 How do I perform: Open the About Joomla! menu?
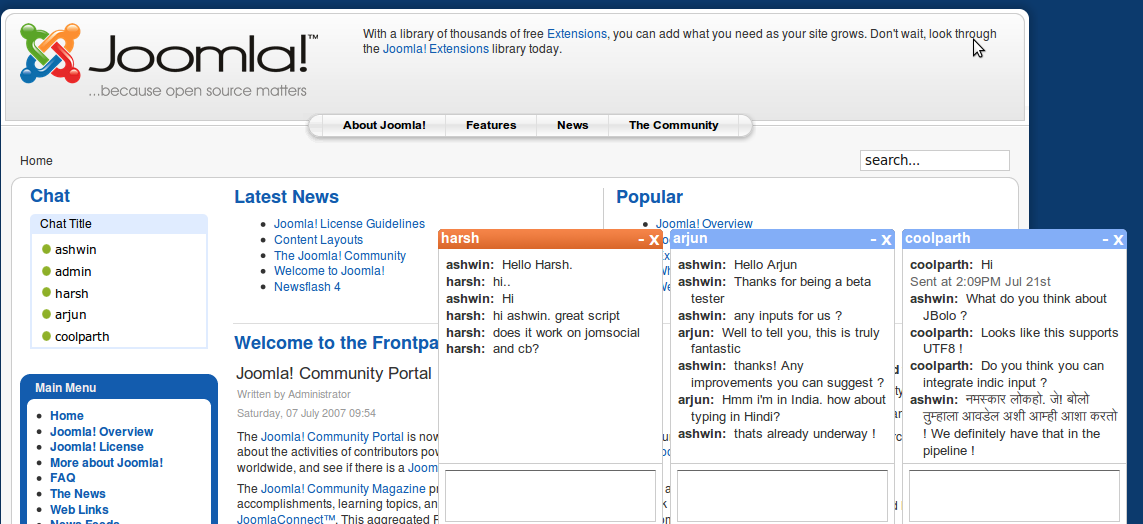pyautogui.click(x=384, y=126)
